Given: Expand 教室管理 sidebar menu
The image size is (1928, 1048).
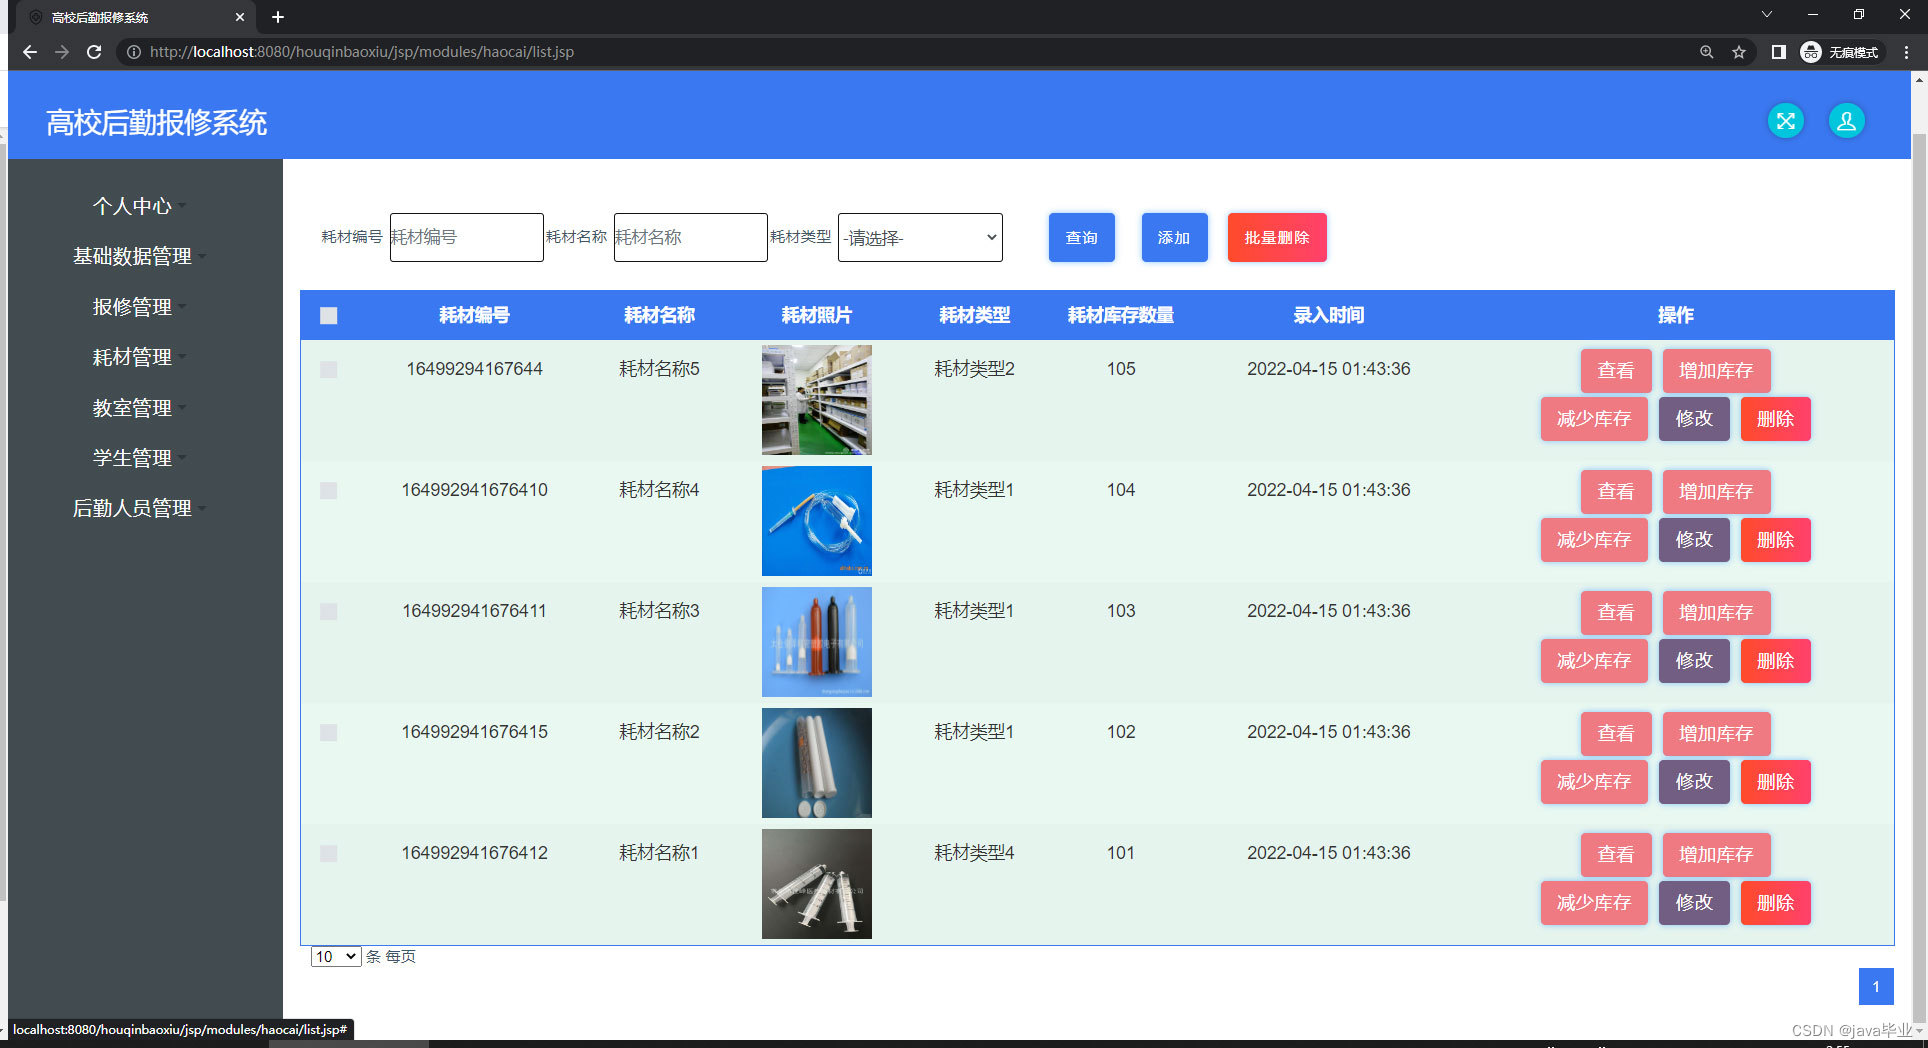Looking at the screenshot, I should (139, 408).
